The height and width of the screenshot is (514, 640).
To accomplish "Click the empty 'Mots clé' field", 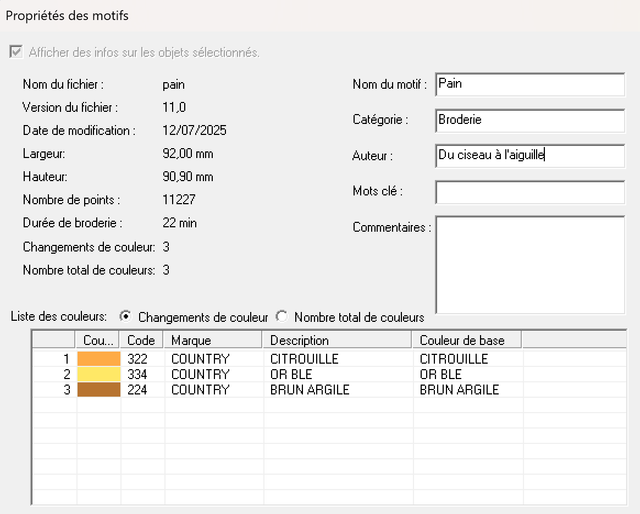I will [529, 191].
